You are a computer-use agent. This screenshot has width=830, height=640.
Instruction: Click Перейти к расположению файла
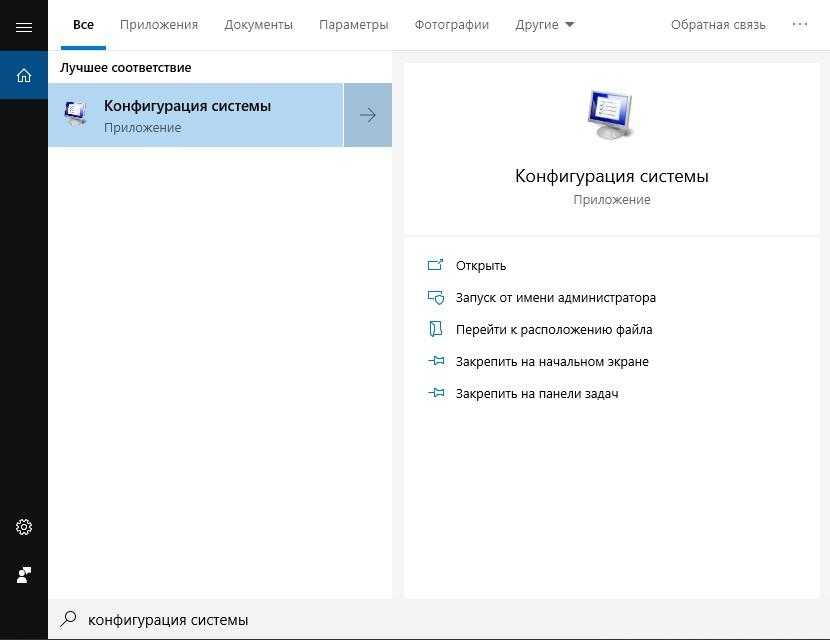pyautogui.click(x=553, y=329)
